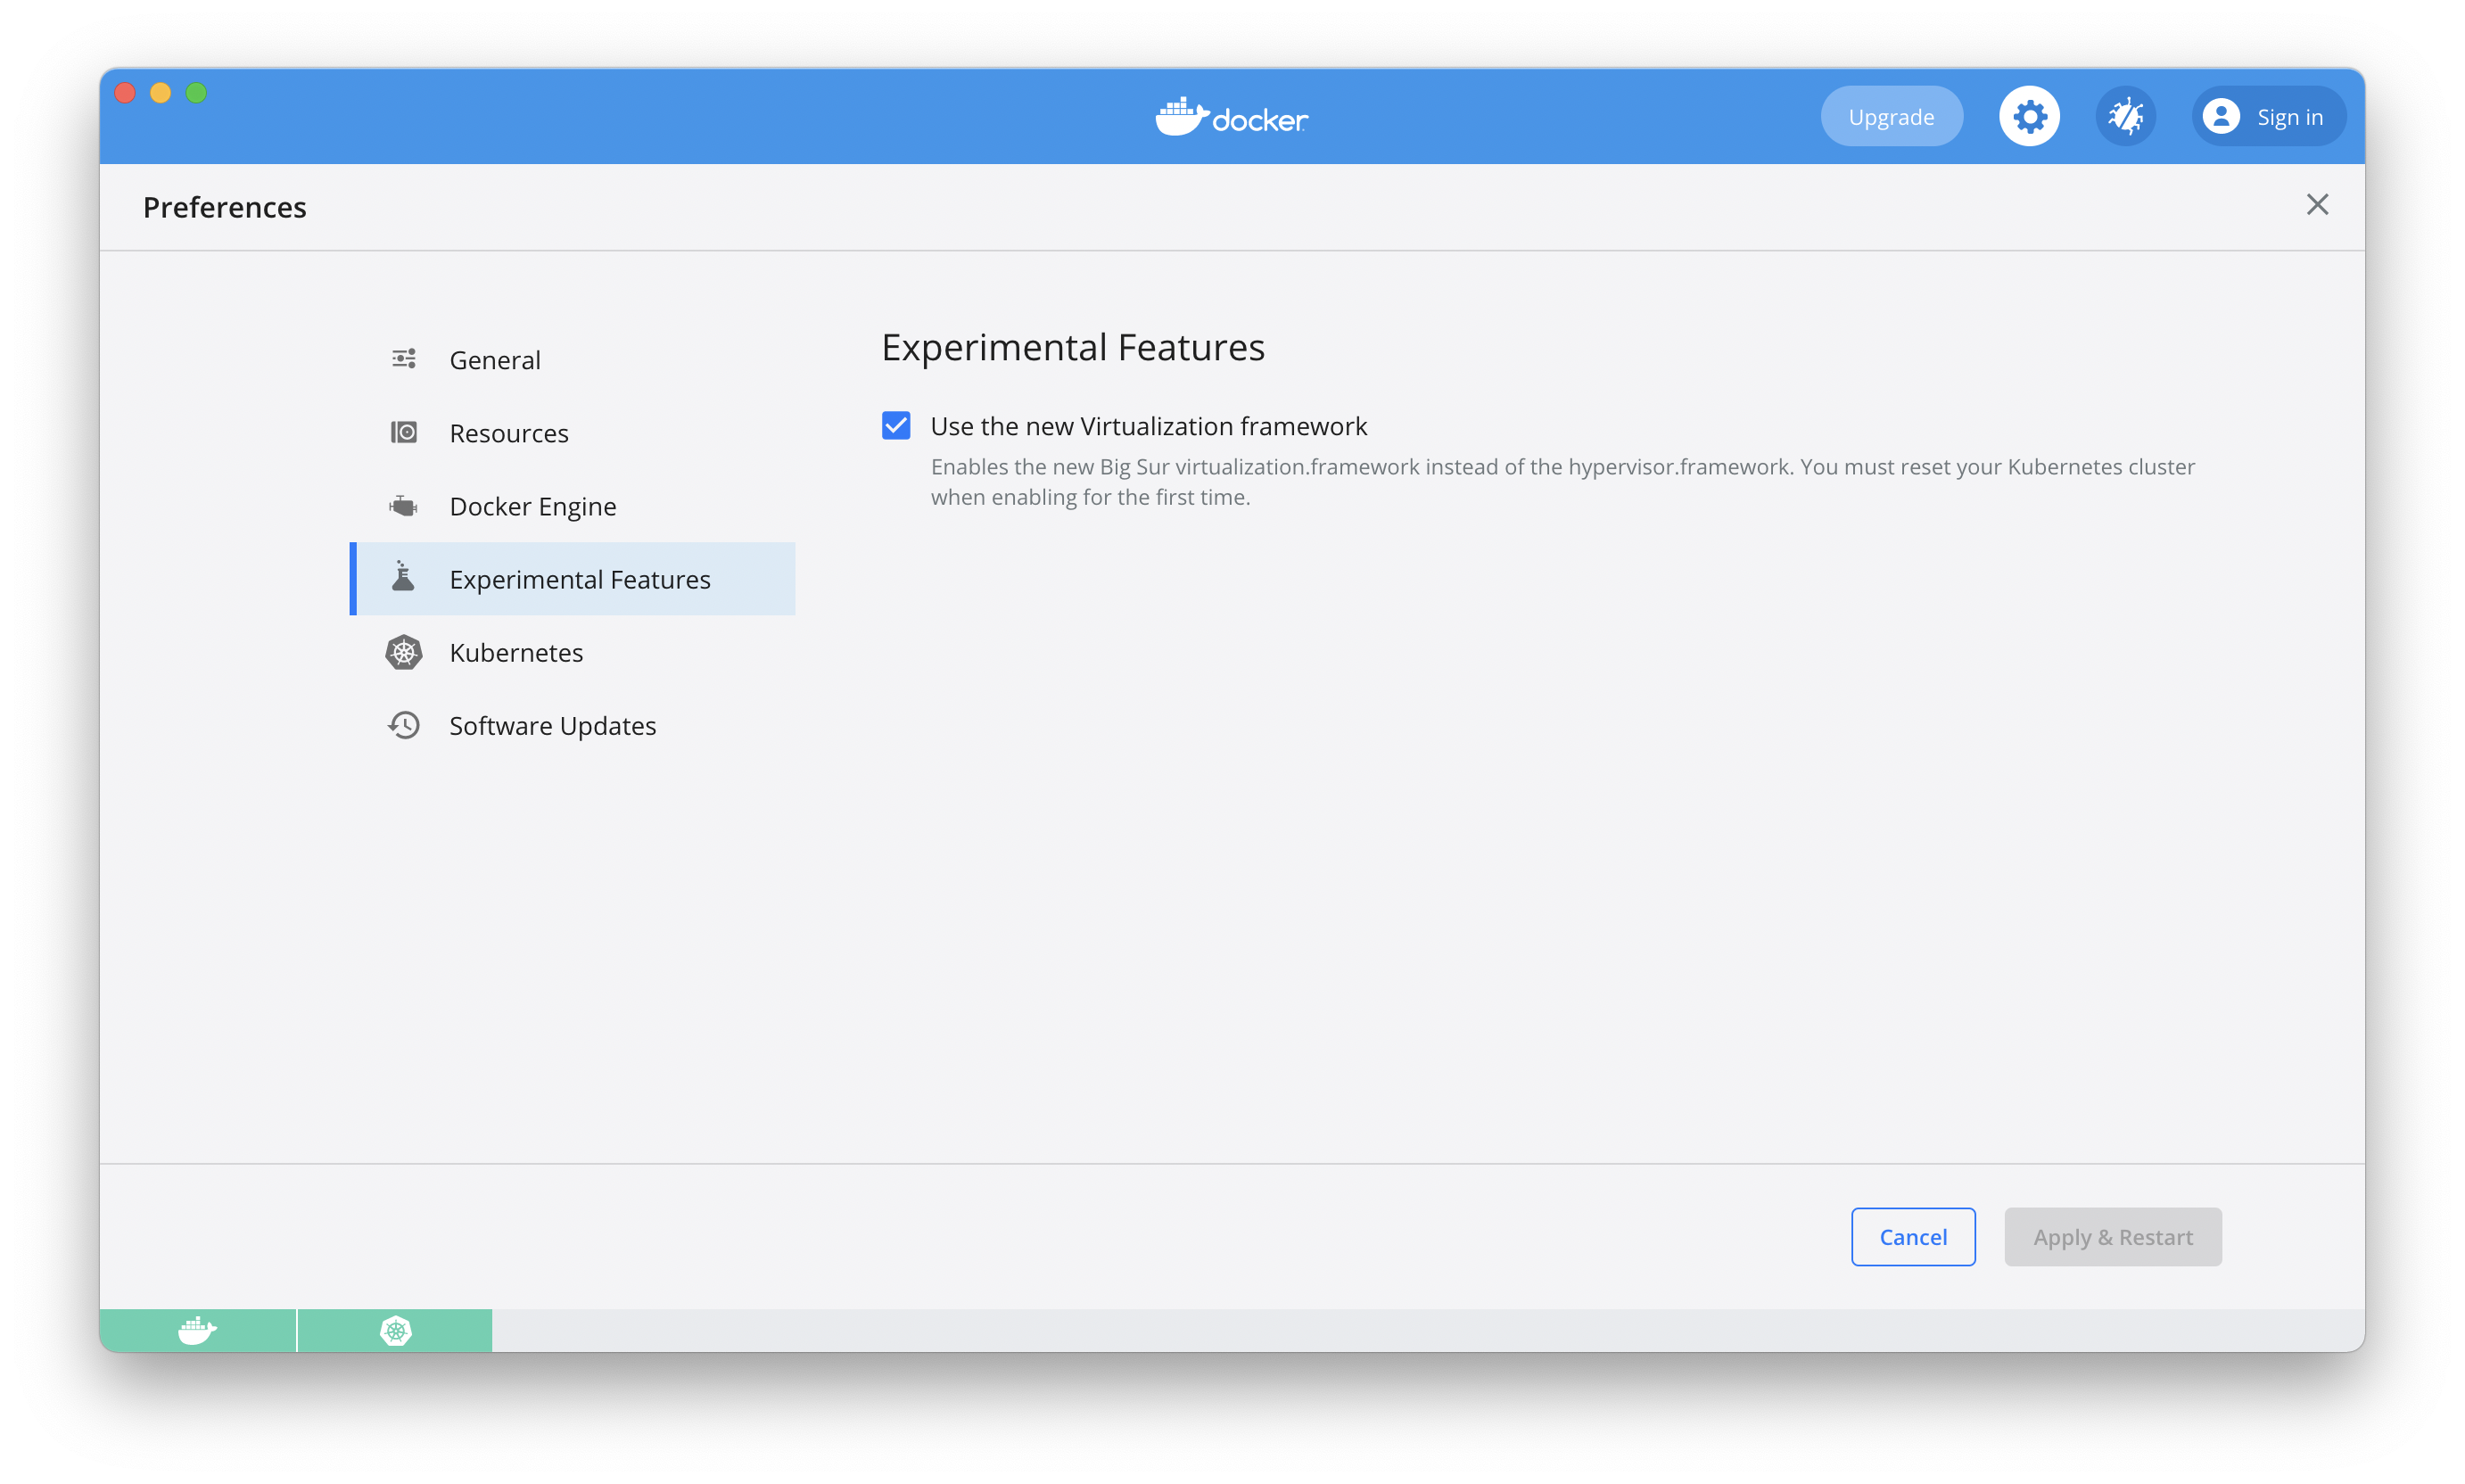Screen dimensions: 2465x1484
Task: Click the Software Updates clock icon
Action: [x=404, y=725]
